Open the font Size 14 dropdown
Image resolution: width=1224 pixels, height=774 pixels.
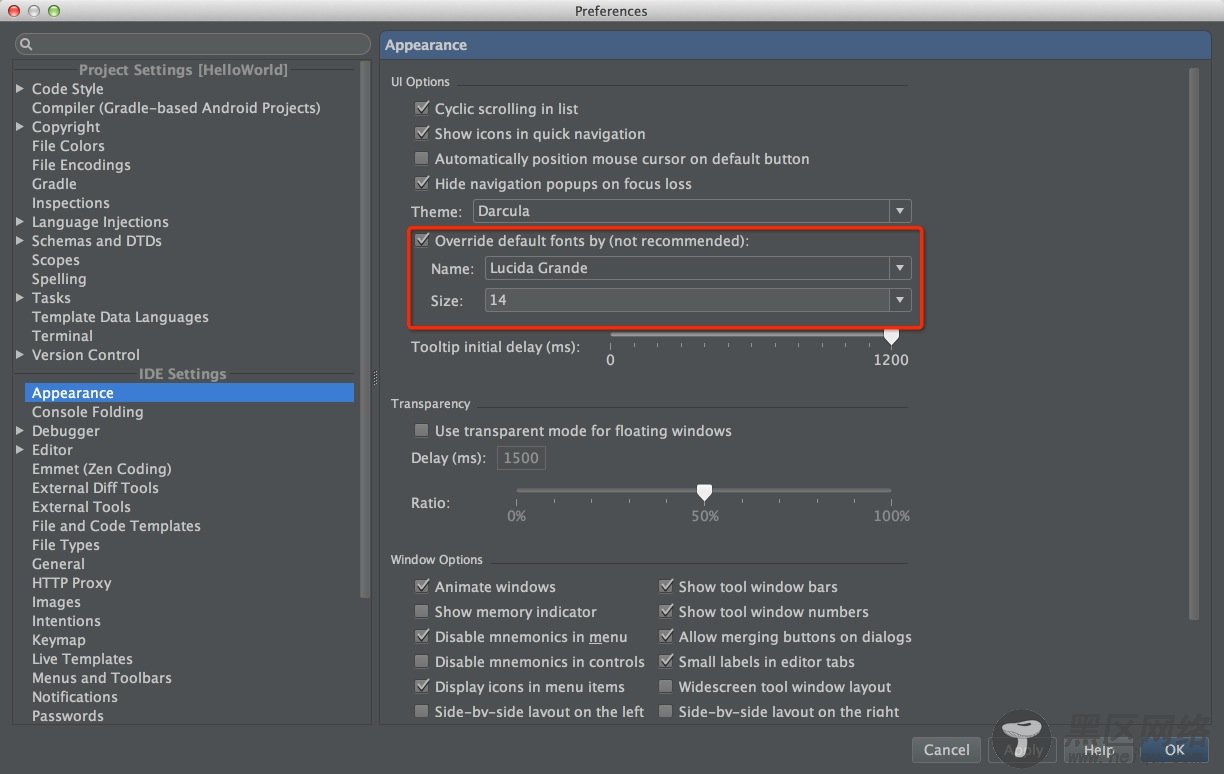pos(698,300)
